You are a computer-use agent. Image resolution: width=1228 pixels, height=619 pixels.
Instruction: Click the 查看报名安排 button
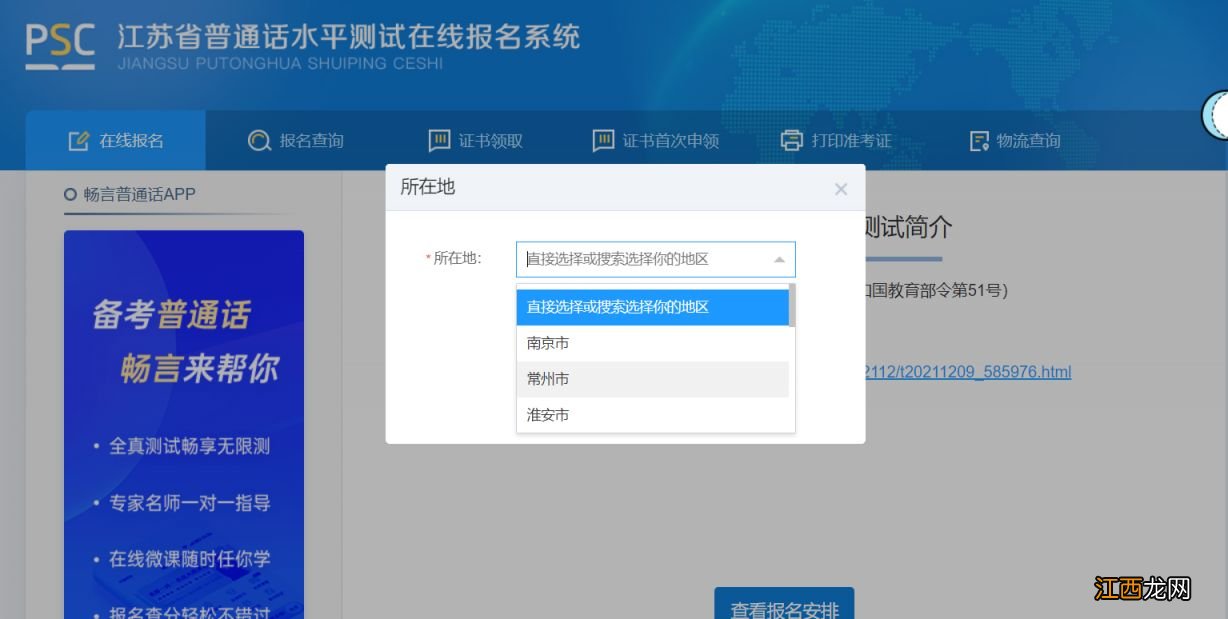click(783, 604)
